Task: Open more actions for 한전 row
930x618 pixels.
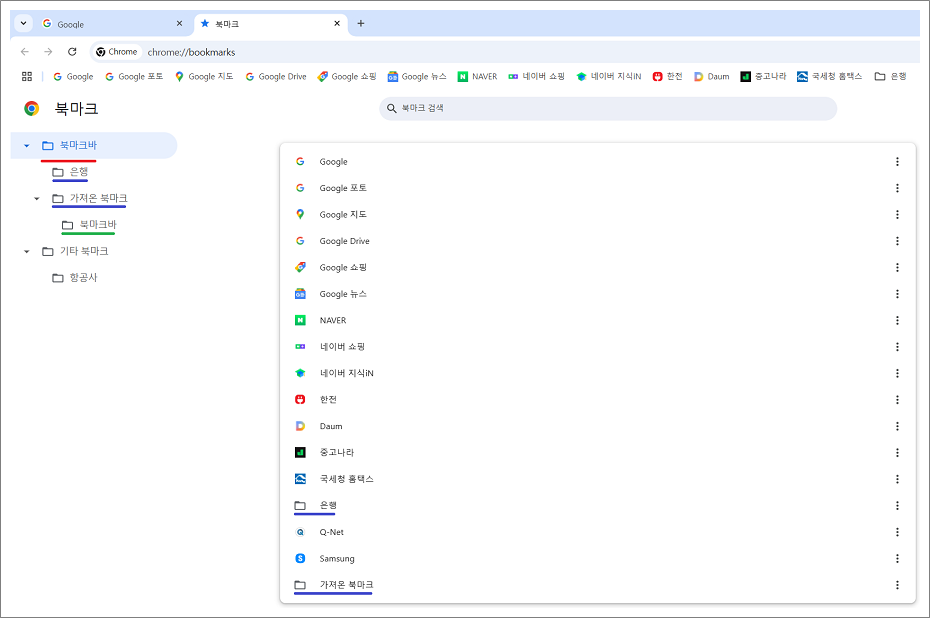Action: [x=897, y=400]
